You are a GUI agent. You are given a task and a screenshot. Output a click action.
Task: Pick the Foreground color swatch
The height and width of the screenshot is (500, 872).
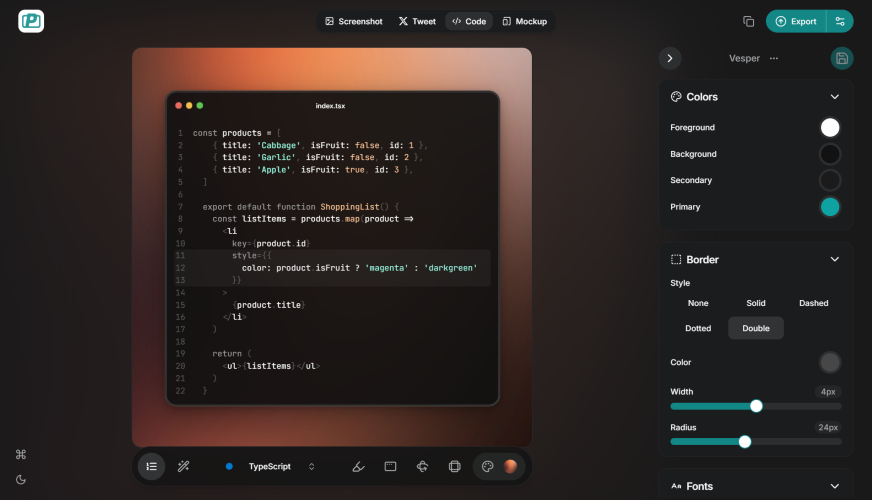pyautogui.click(x=829, y=127)
